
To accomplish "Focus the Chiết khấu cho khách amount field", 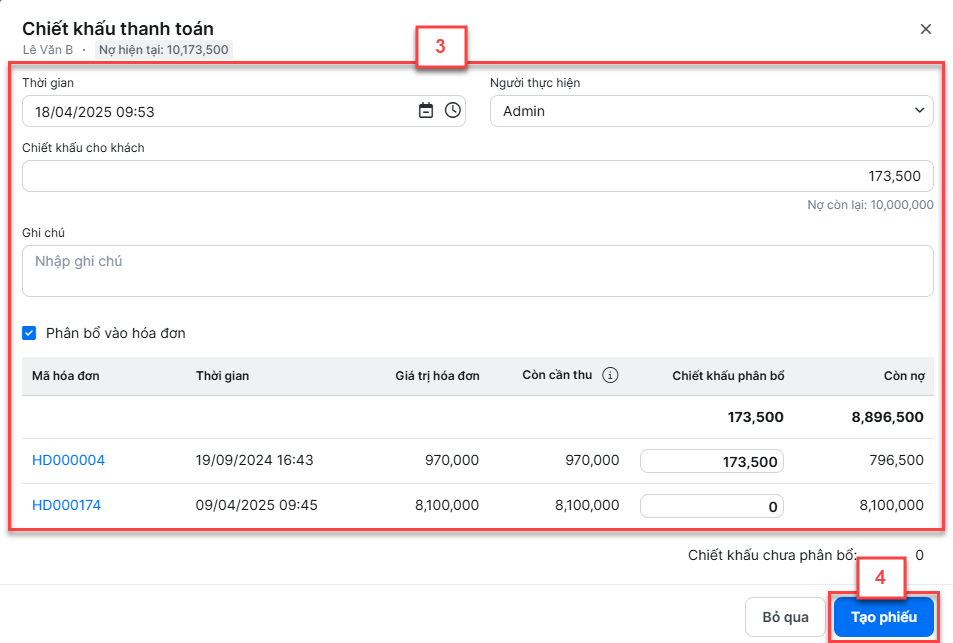I will point(478,176).
